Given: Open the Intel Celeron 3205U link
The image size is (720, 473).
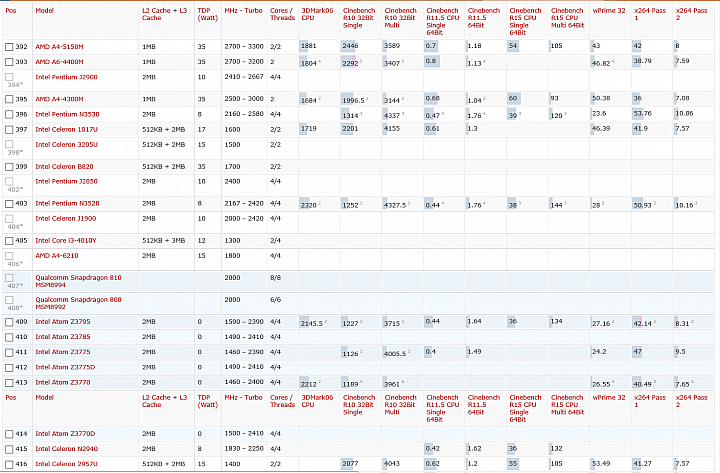Looking at the screenshot, I should point(67,145).
